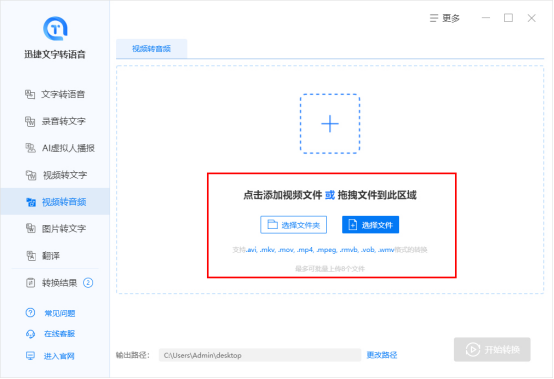Select the 视频转音频 tab
554x379 pixels.
pyautogui.click(x=152, y=49)
